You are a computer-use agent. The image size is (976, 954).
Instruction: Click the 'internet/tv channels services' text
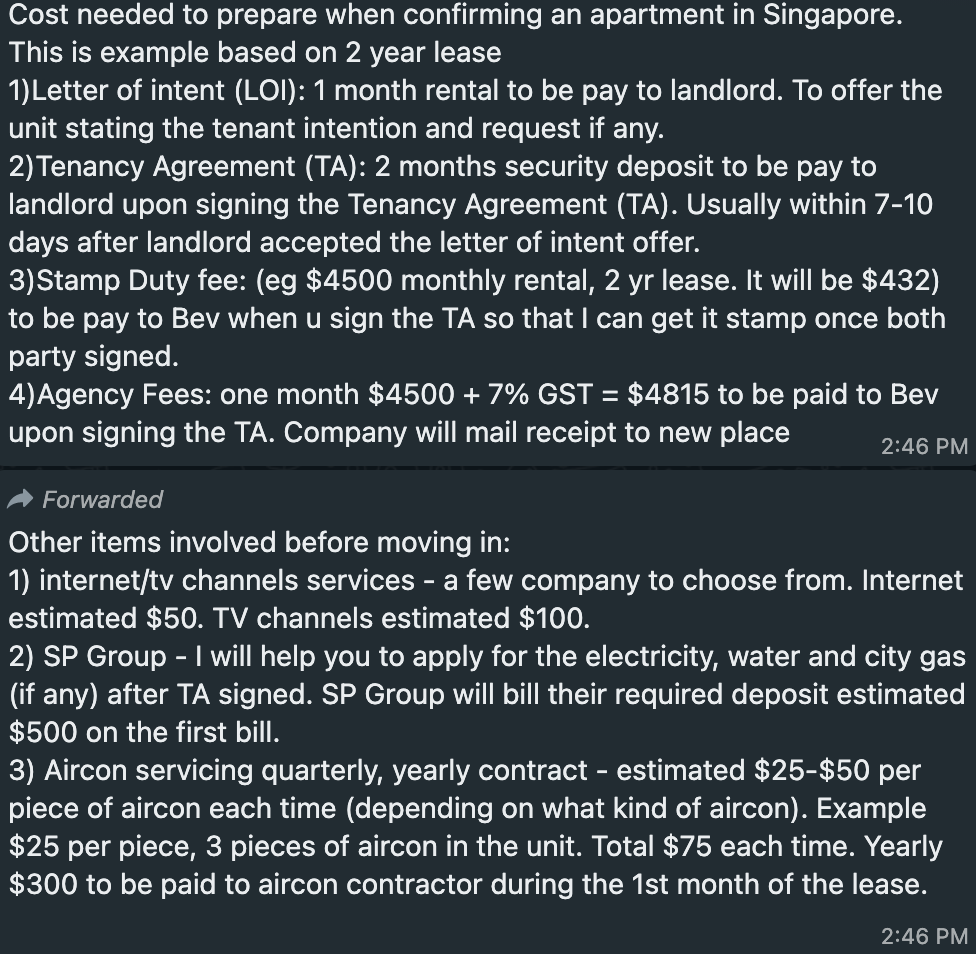point(227,581)
